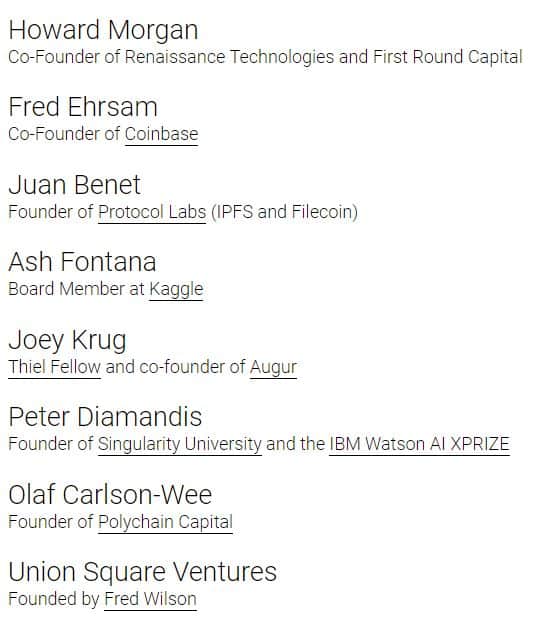
Task: Open the Protocol Labs link
Action: click(152, 212)
